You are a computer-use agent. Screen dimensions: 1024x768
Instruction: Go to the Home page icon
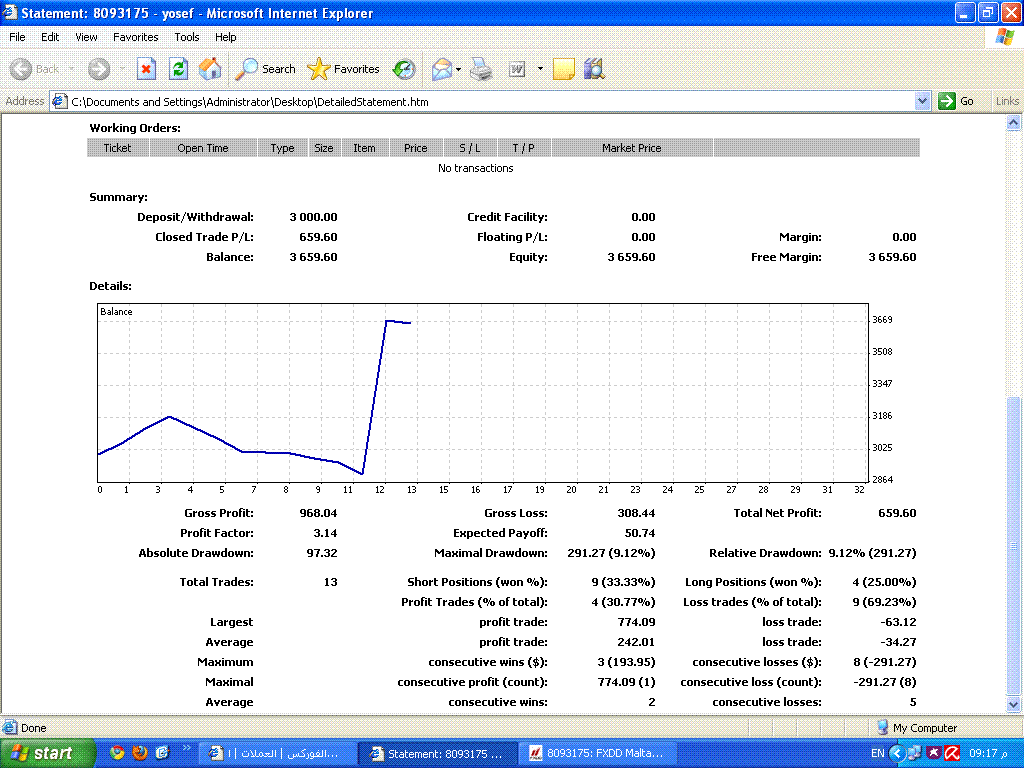point(210,69)
